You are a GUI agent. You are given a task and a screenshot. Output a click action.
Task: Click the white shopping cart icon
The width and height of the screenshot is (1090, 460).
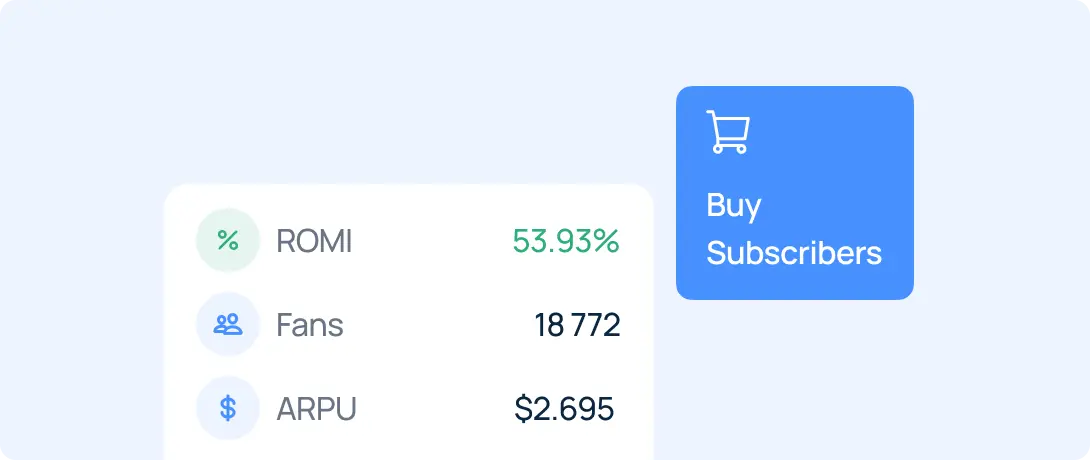tap(728, 131)
